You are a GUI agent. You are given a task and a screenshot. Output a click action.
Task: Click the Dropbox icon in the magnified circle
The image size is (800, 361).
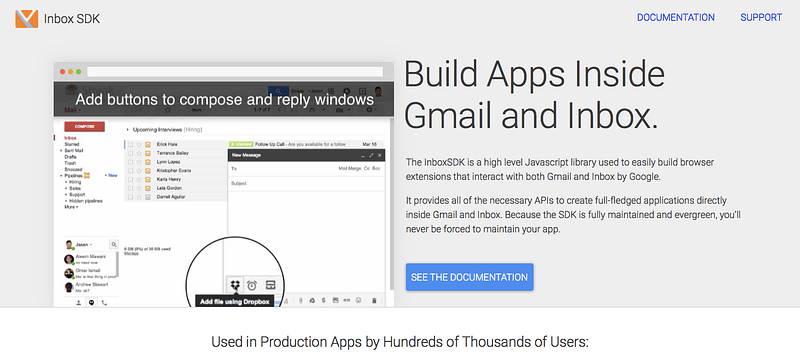(235, 285)
